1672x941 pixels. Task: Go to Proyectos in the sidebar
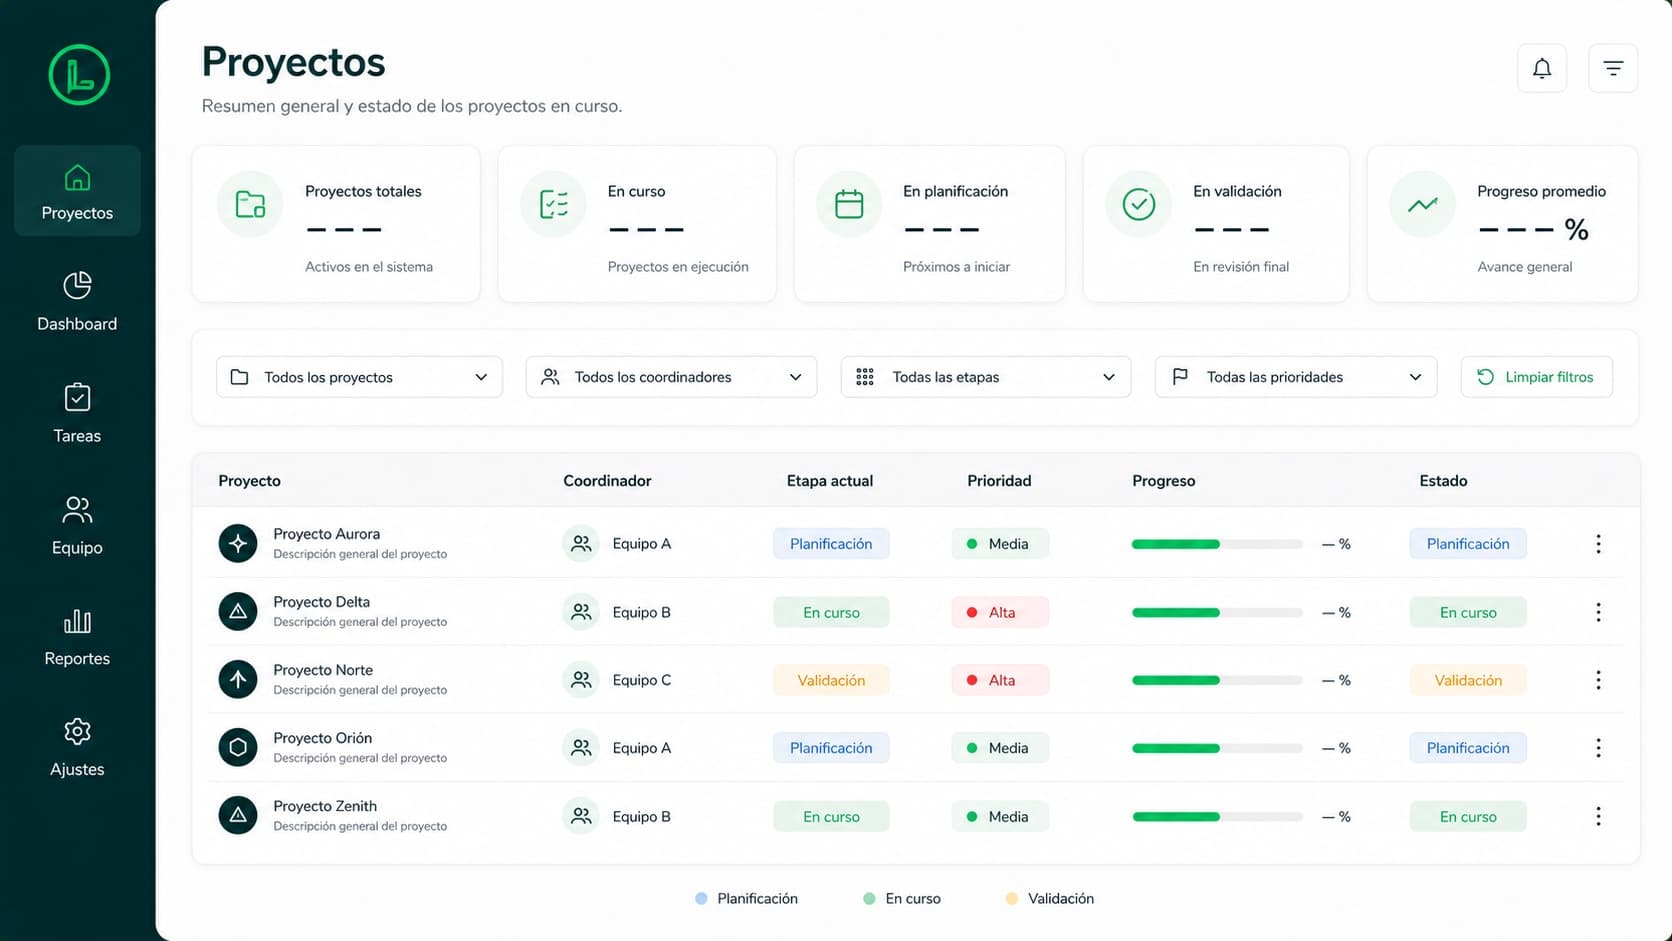pos(77,191)
